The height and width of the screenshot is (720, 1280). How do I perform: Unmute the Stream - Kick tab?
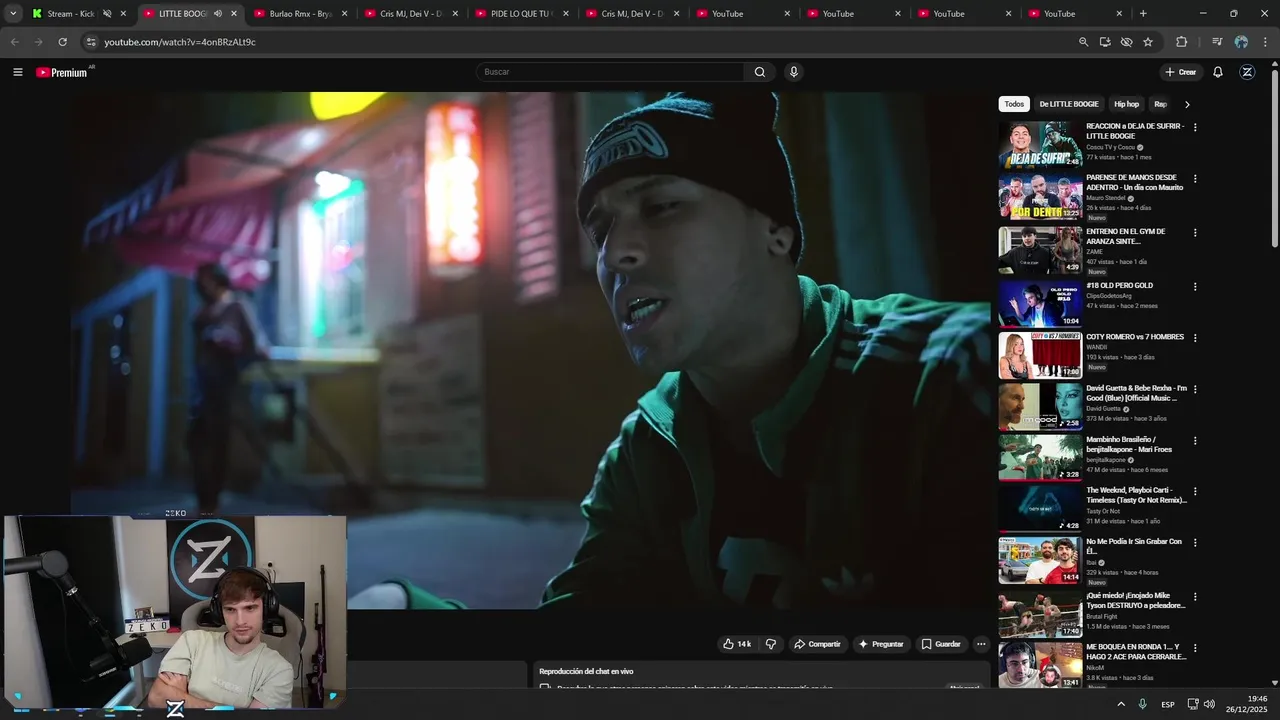tap(107, 14)
